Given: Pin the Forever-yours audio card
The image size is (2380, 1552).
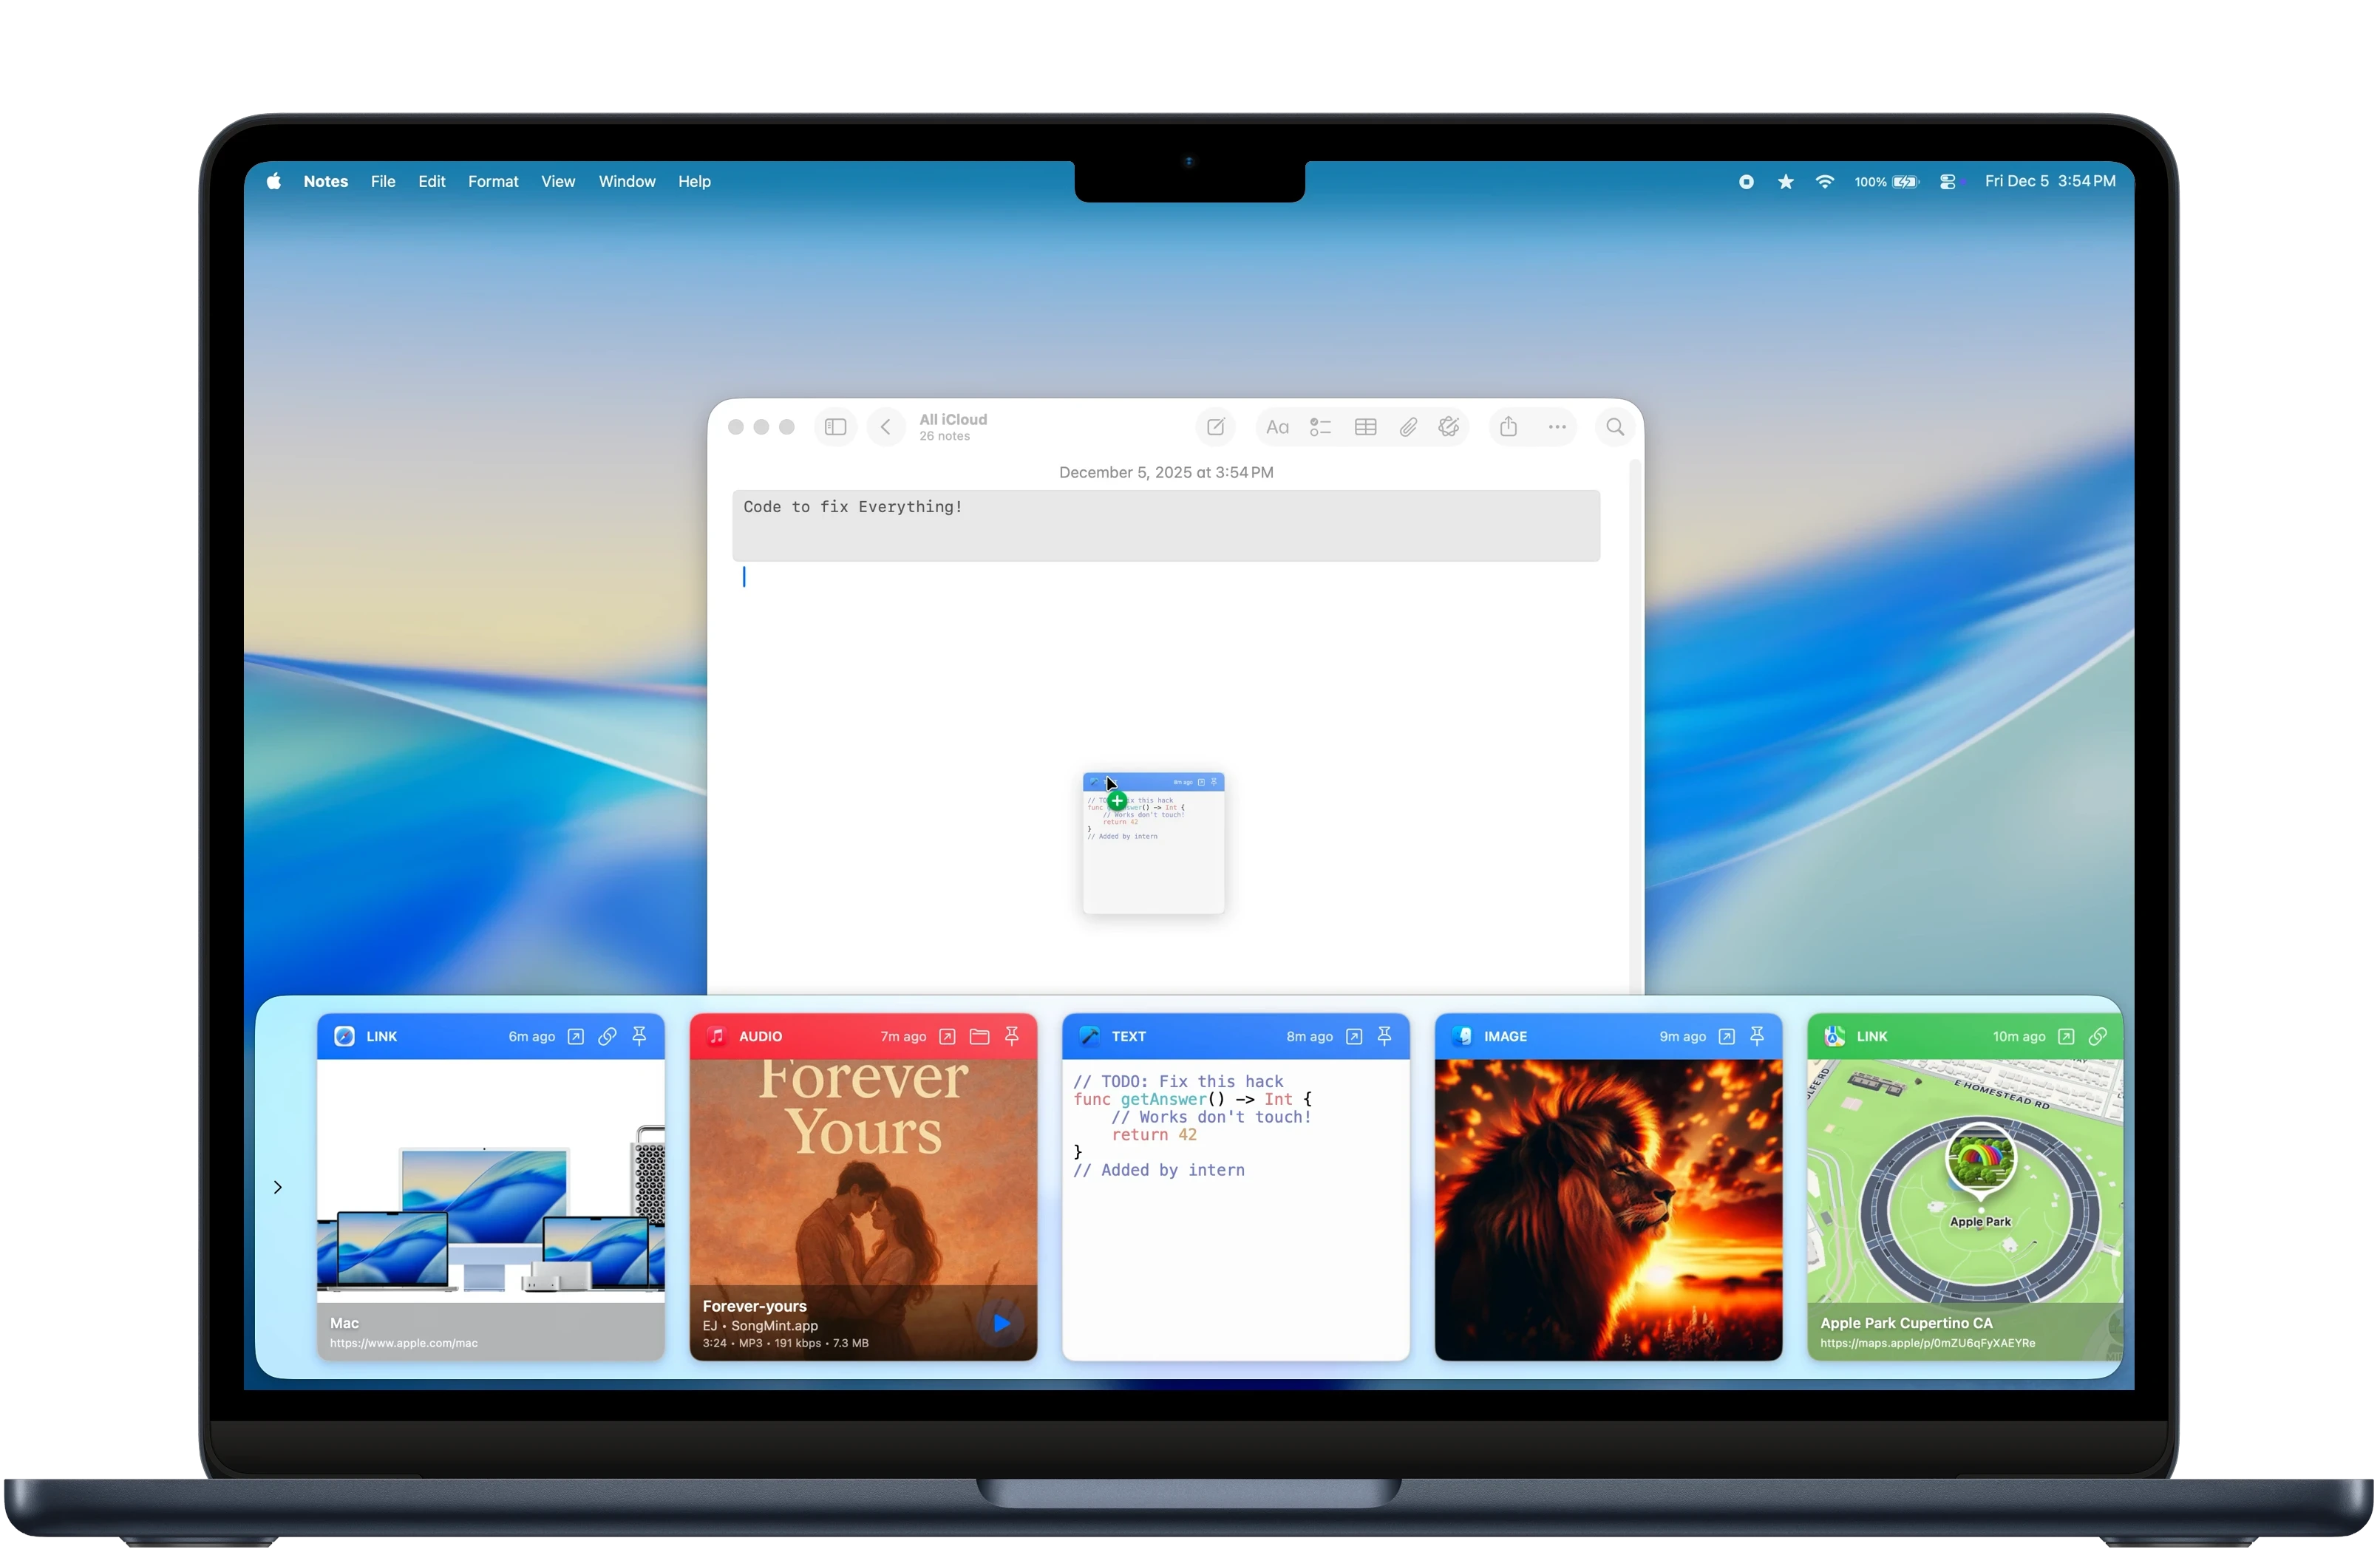Looking at the screenshot, I should [x=1011, y=1036].
